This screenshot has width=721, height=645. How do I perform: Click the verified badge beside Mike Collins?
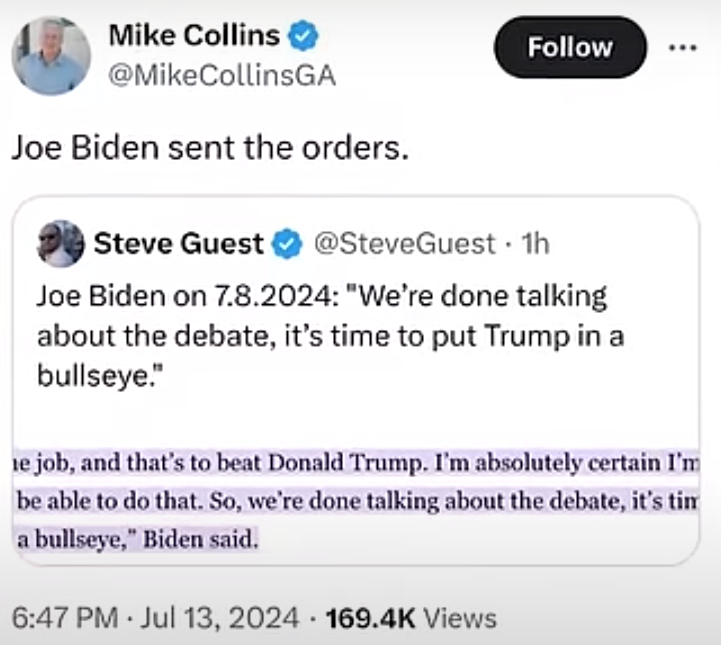[x=304, y=37]
